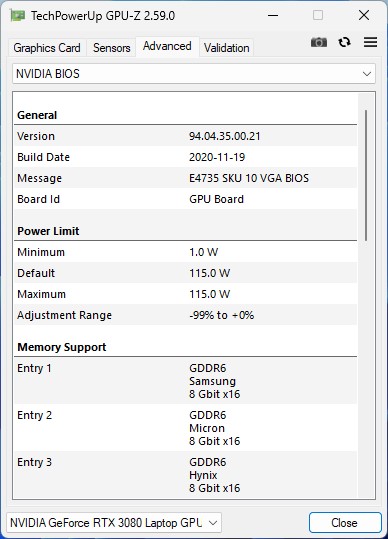Select the Message row E4735 SKU 10 VGA BIOS
The image size is (388, 539).
[186, 178]
